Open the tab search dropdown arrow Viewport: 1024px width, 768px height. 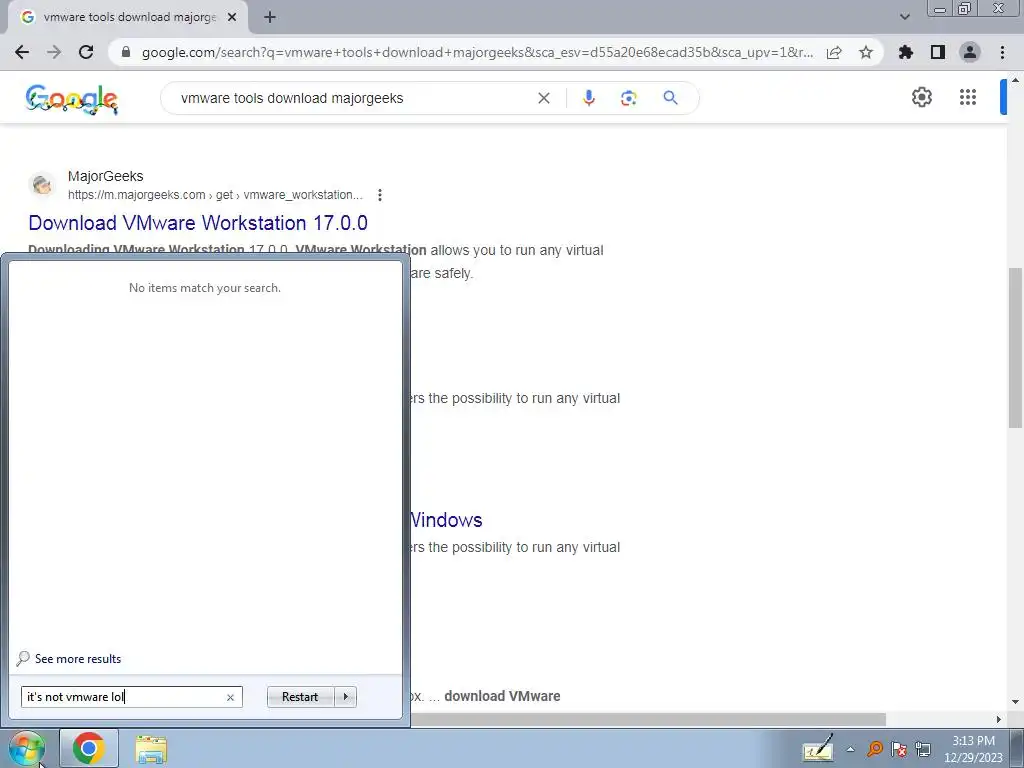pyautogui.click(x=904, y=17)
